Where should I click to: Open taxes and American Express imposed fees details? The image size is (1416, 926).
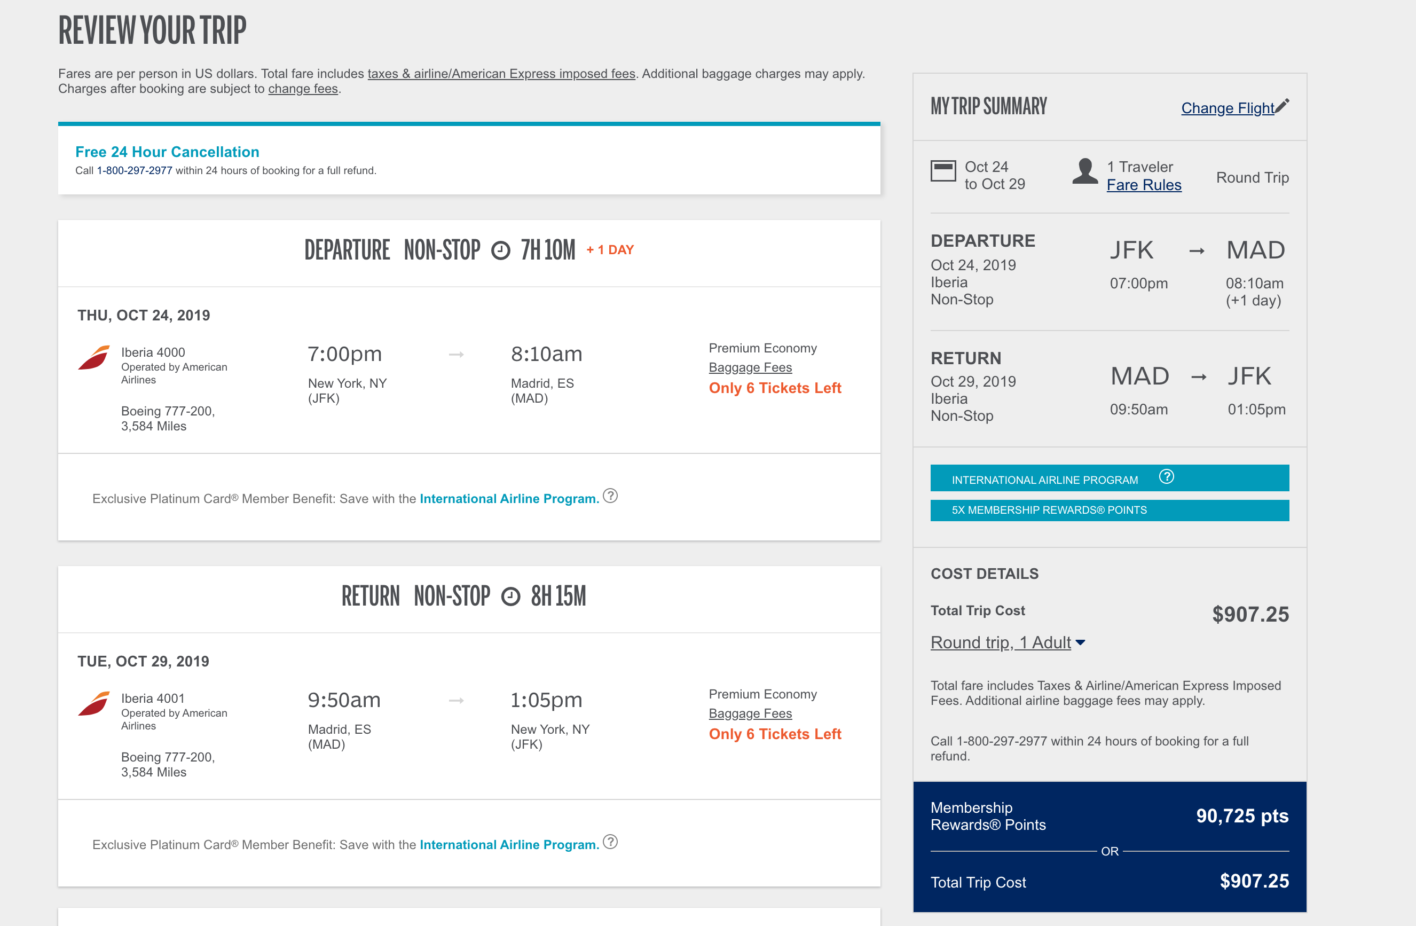tap(502, 73)
